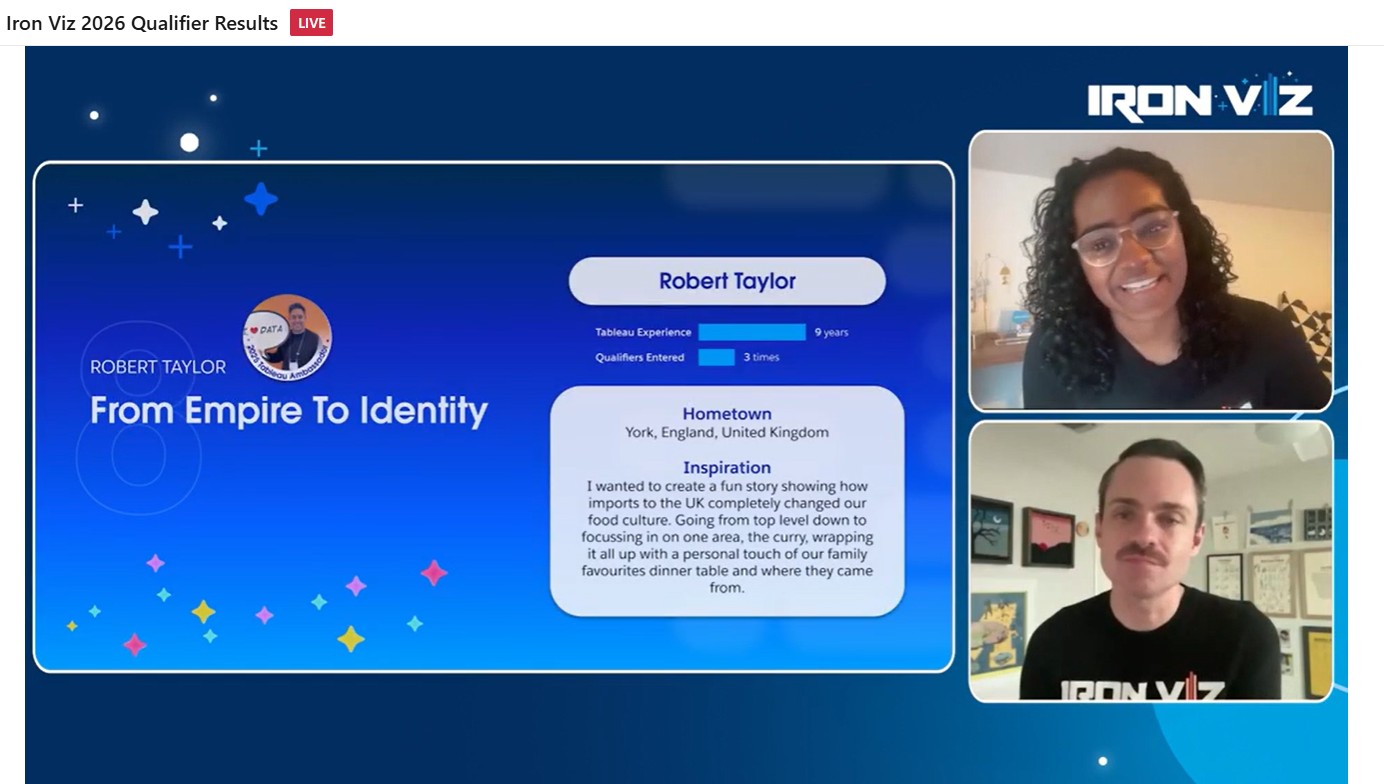This screenshot has width=1384, height=784.
Task: Click the small "ROBERT TAYLOR" caption
Action: pyautogui.click(x=158, y=367)
